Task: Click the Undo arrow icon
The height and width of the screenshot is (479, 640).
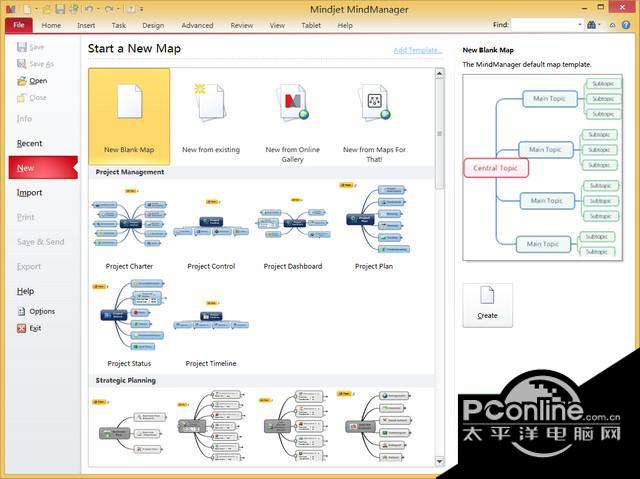Action: 89,9
